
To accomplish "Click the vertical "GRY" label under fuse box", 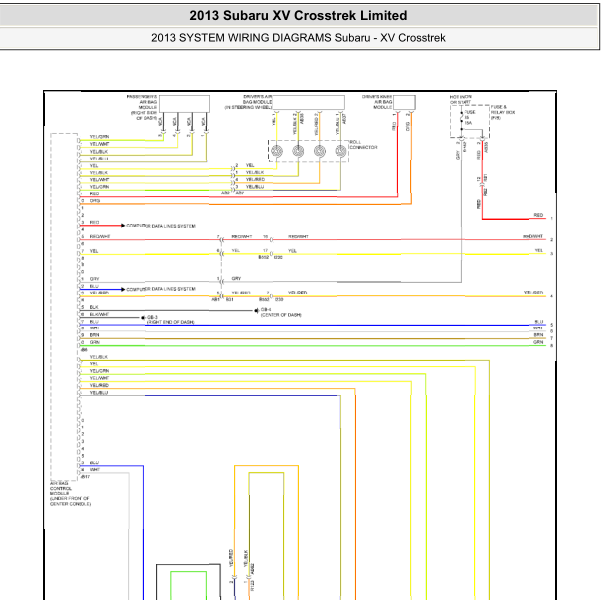I will 458,155.
